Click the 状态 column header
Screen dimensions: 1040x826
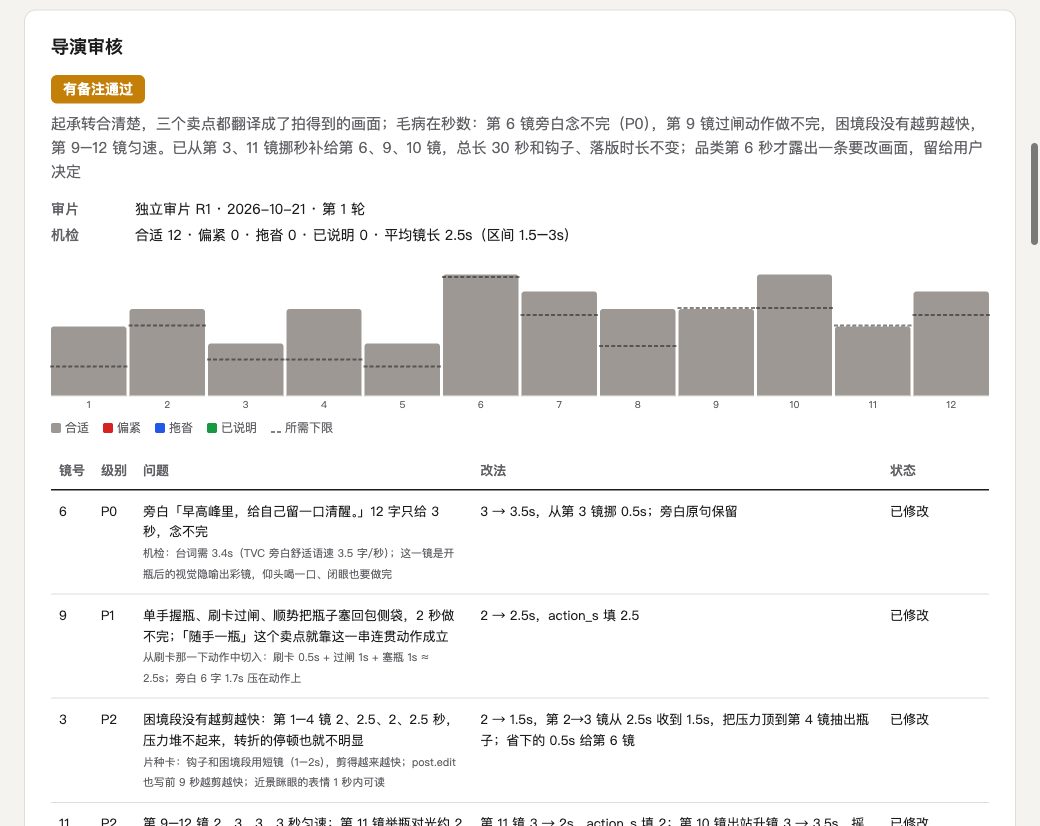[x=903, y=470]
